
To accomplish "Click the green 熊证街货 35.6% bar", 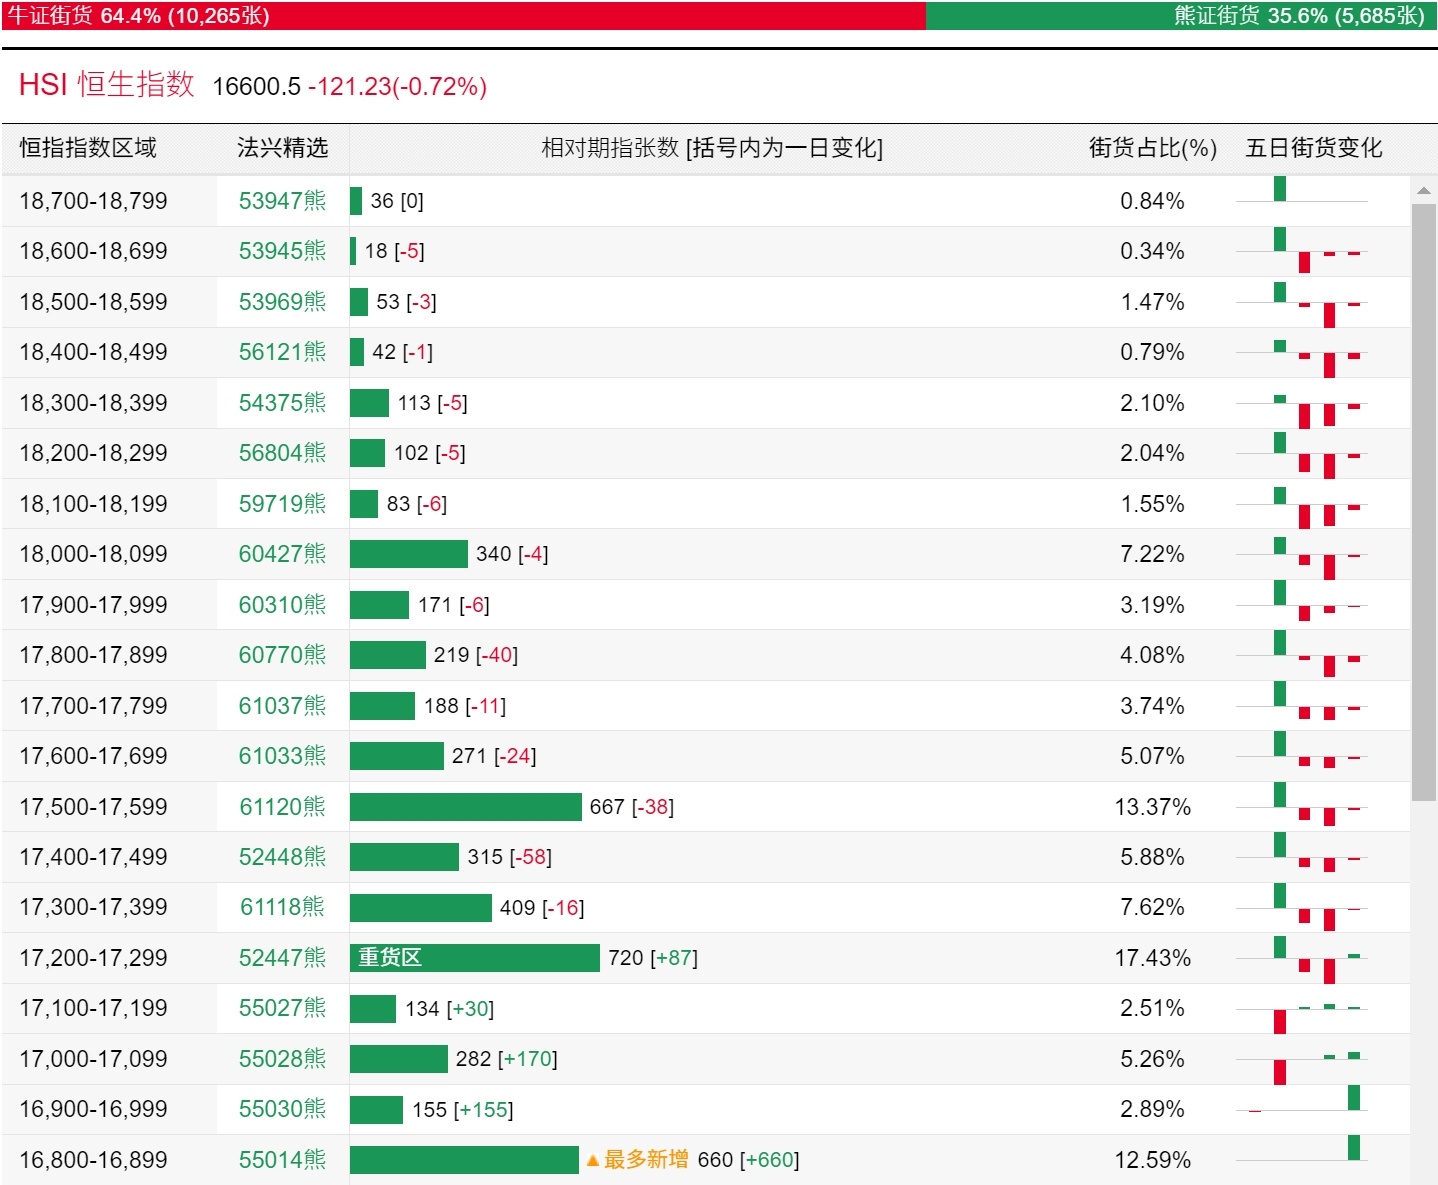I will (1181, 16).
